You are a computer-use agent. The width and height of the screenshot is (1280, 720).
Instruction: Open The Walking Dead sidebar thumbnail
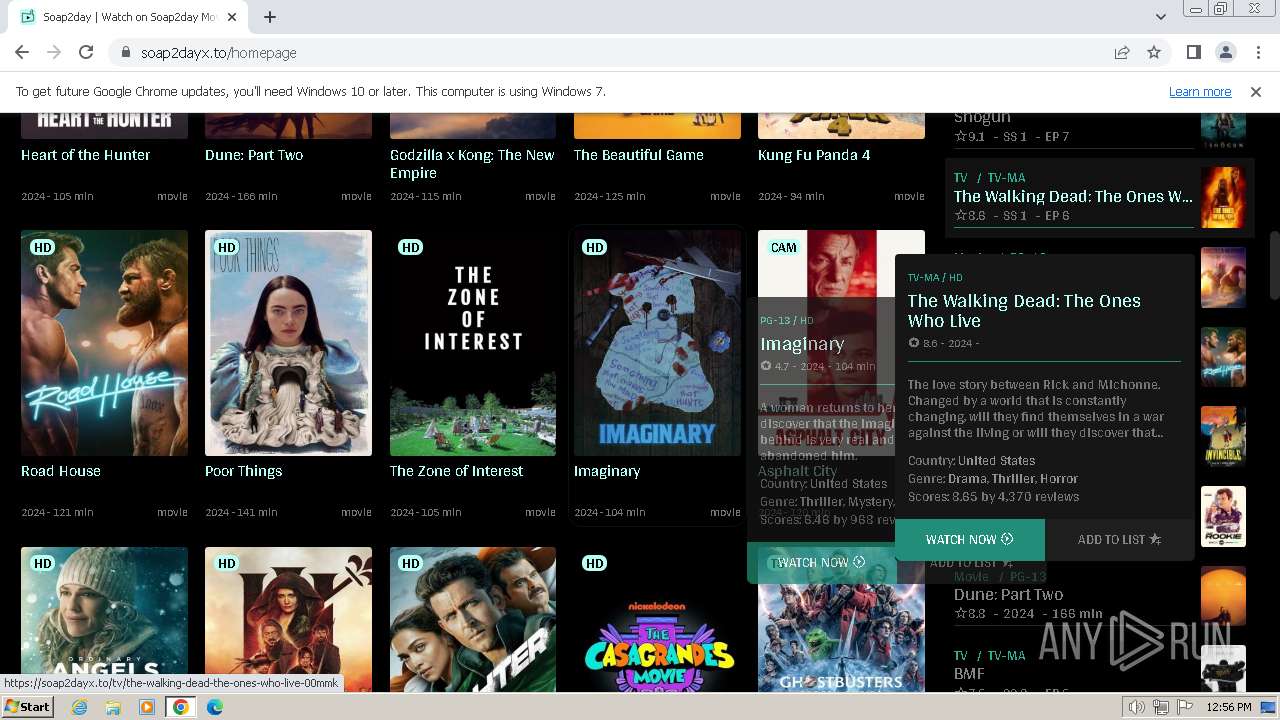point(1223,197)
